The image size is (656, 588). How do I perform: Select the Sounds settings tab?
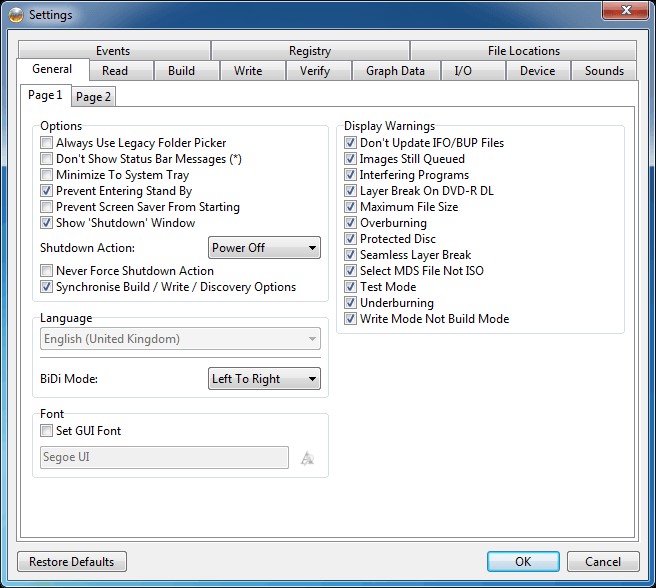tap(604, 71)
